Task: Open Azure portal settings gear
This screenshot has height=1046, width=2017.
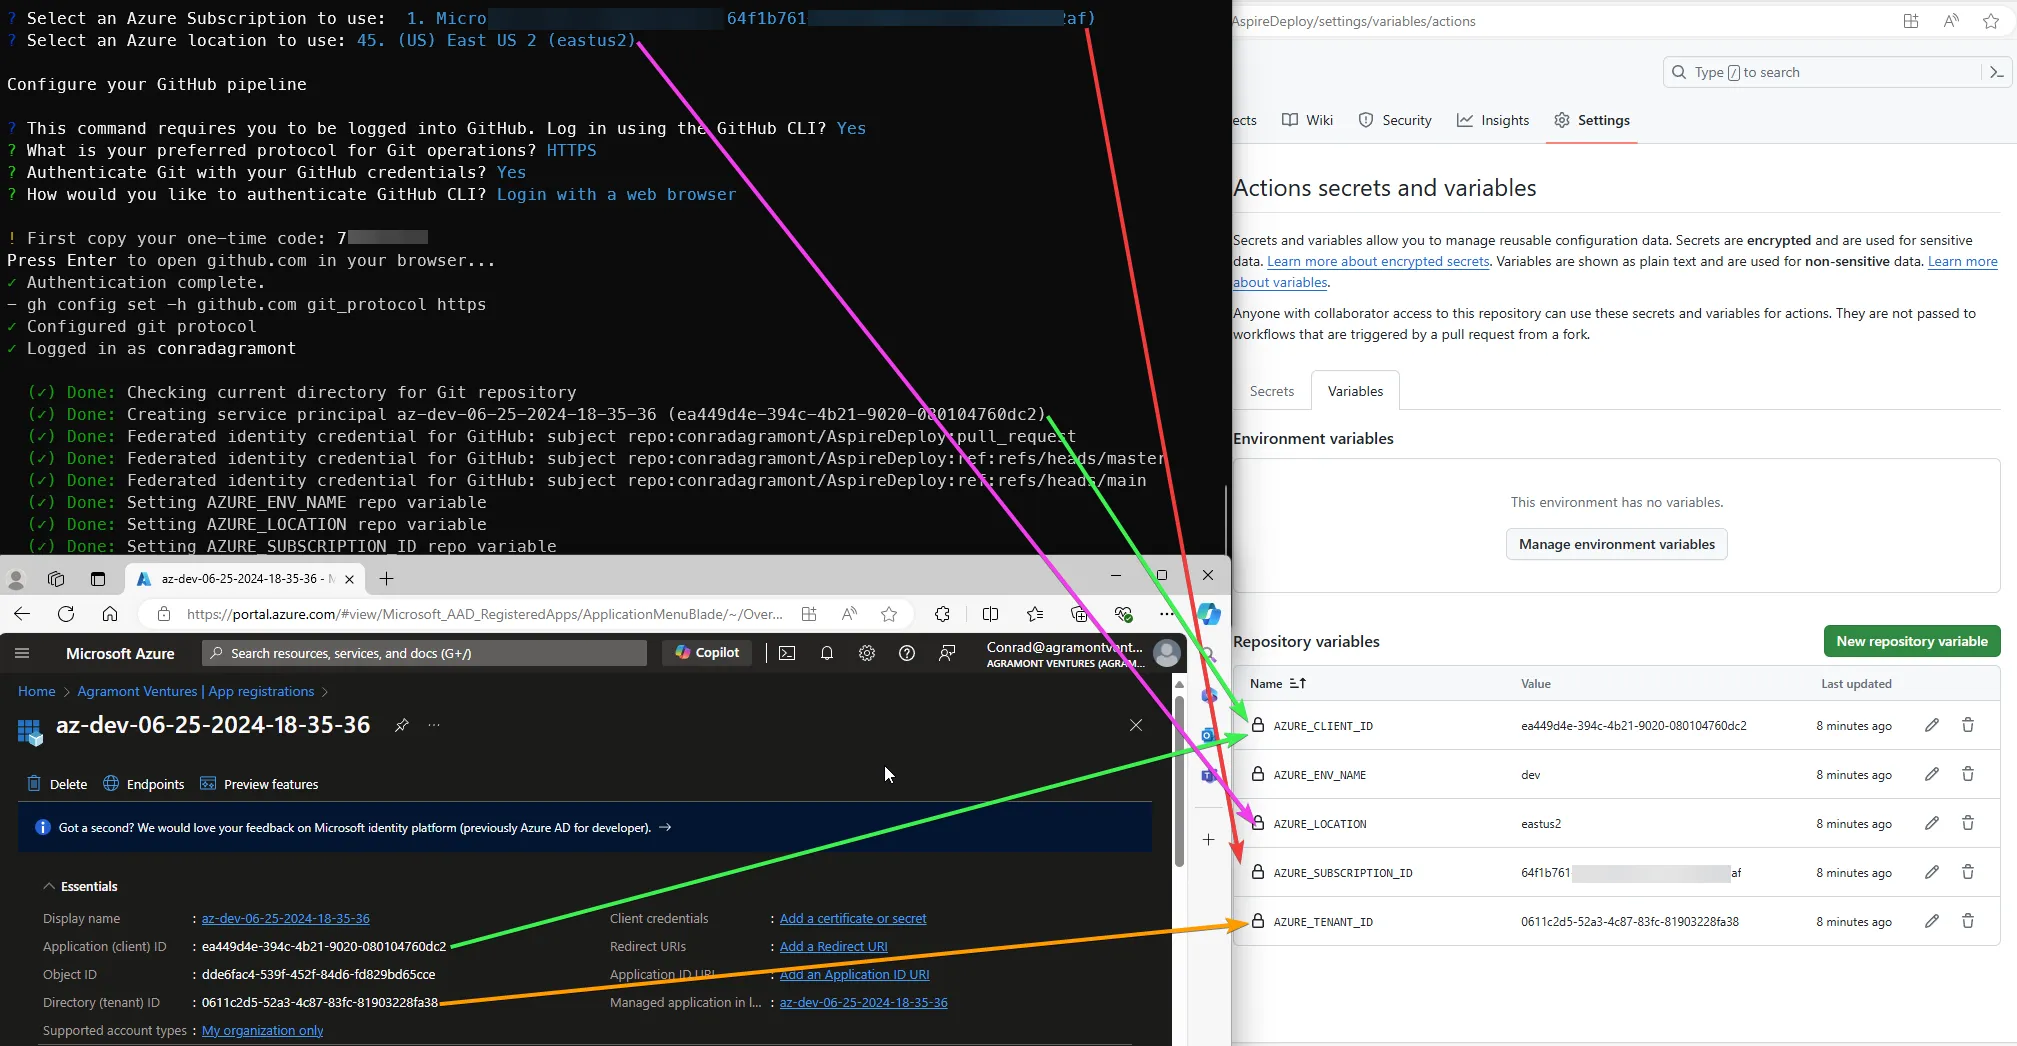Action: click(x=867, y=653)
